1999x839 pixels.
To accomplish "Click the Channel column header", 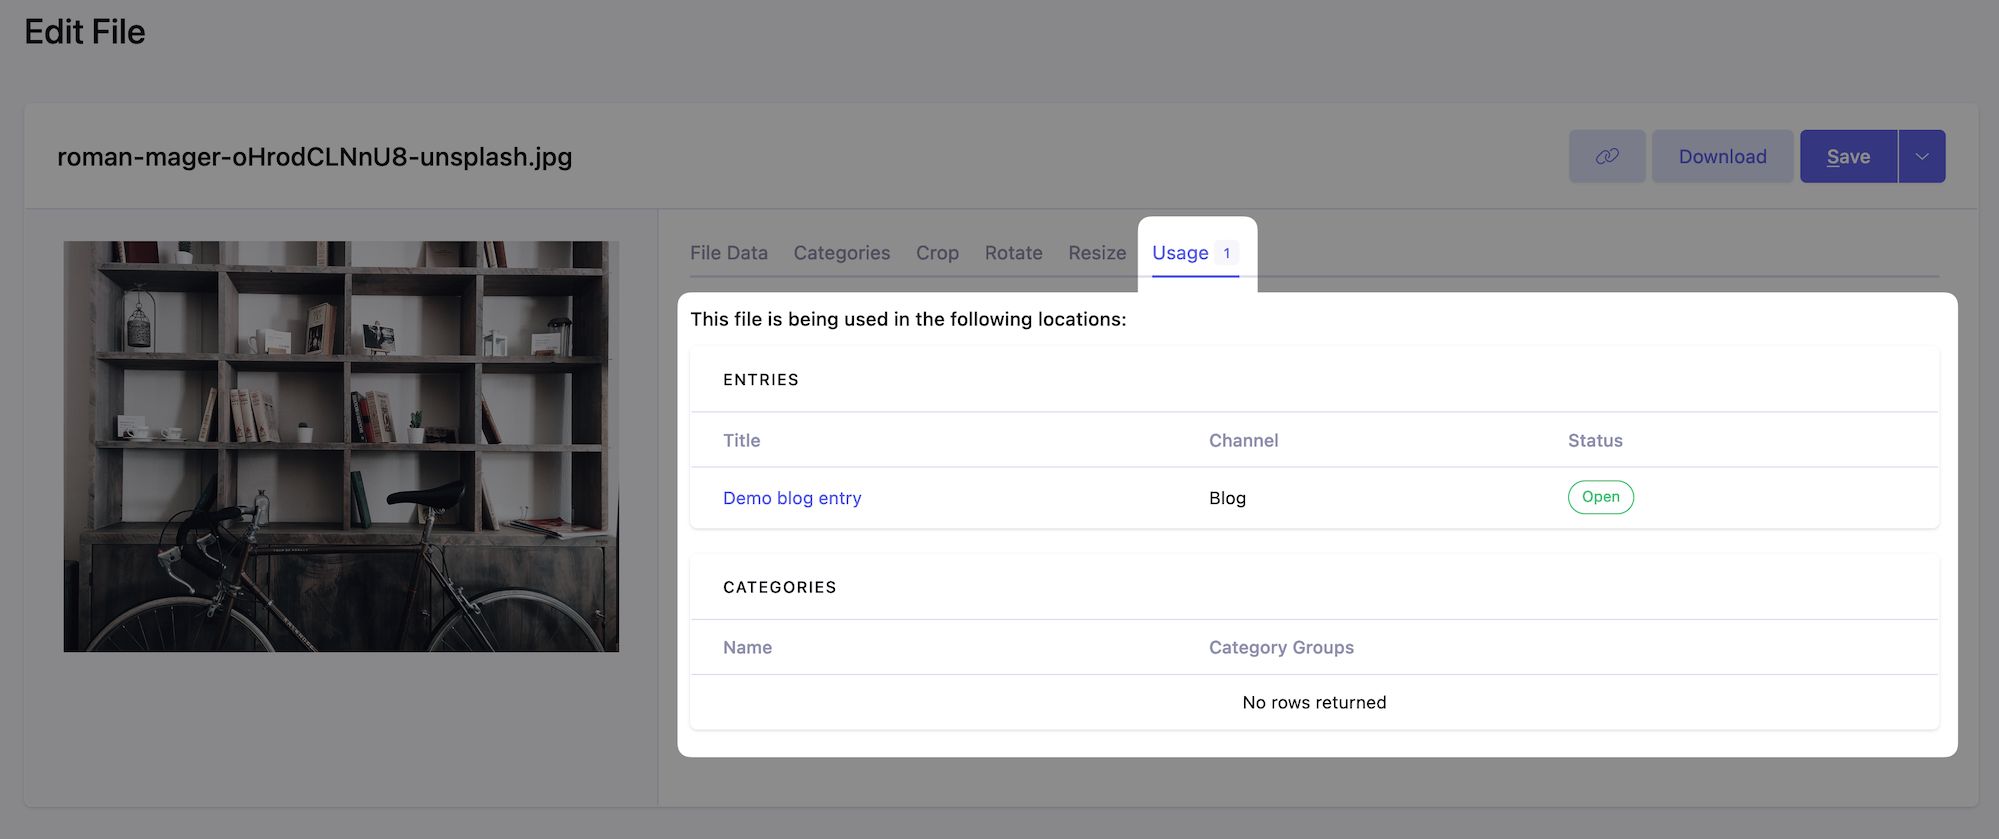I will pos(1243,440).
